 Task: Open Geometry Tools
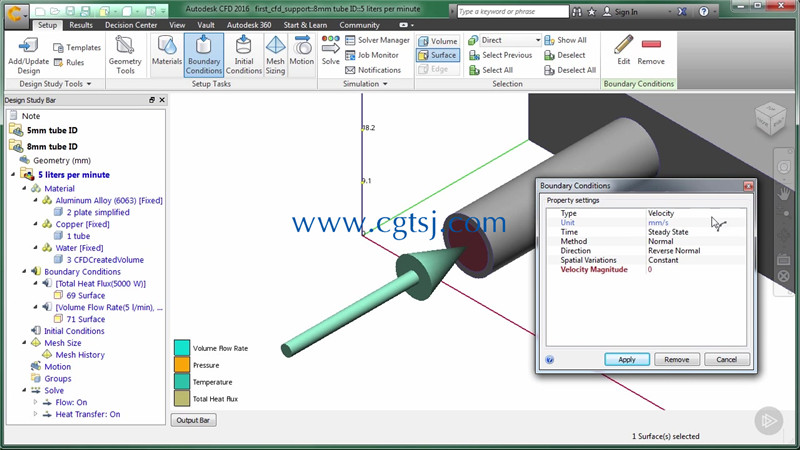tap(125, 55)
